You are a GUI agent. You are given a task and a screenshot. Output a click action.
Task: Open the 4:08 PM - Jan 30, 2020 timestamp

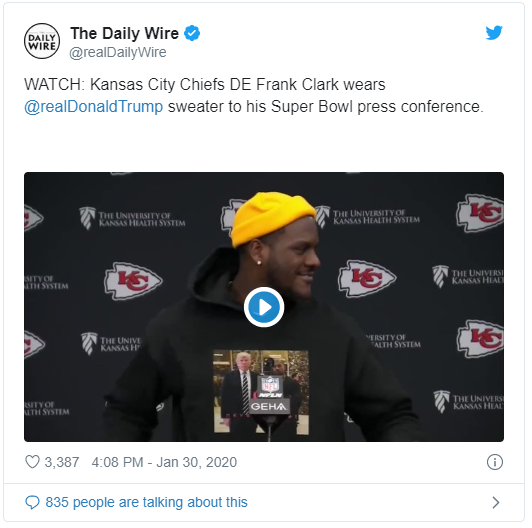pos(164,462)
